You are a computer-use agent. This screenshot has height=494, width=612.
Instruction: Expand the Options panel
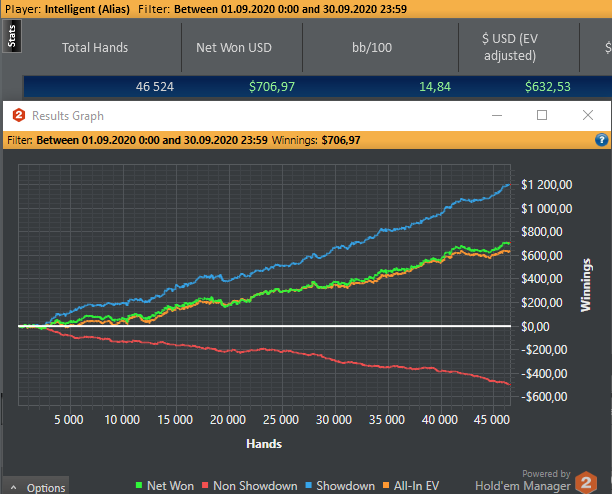pos(36,486)
